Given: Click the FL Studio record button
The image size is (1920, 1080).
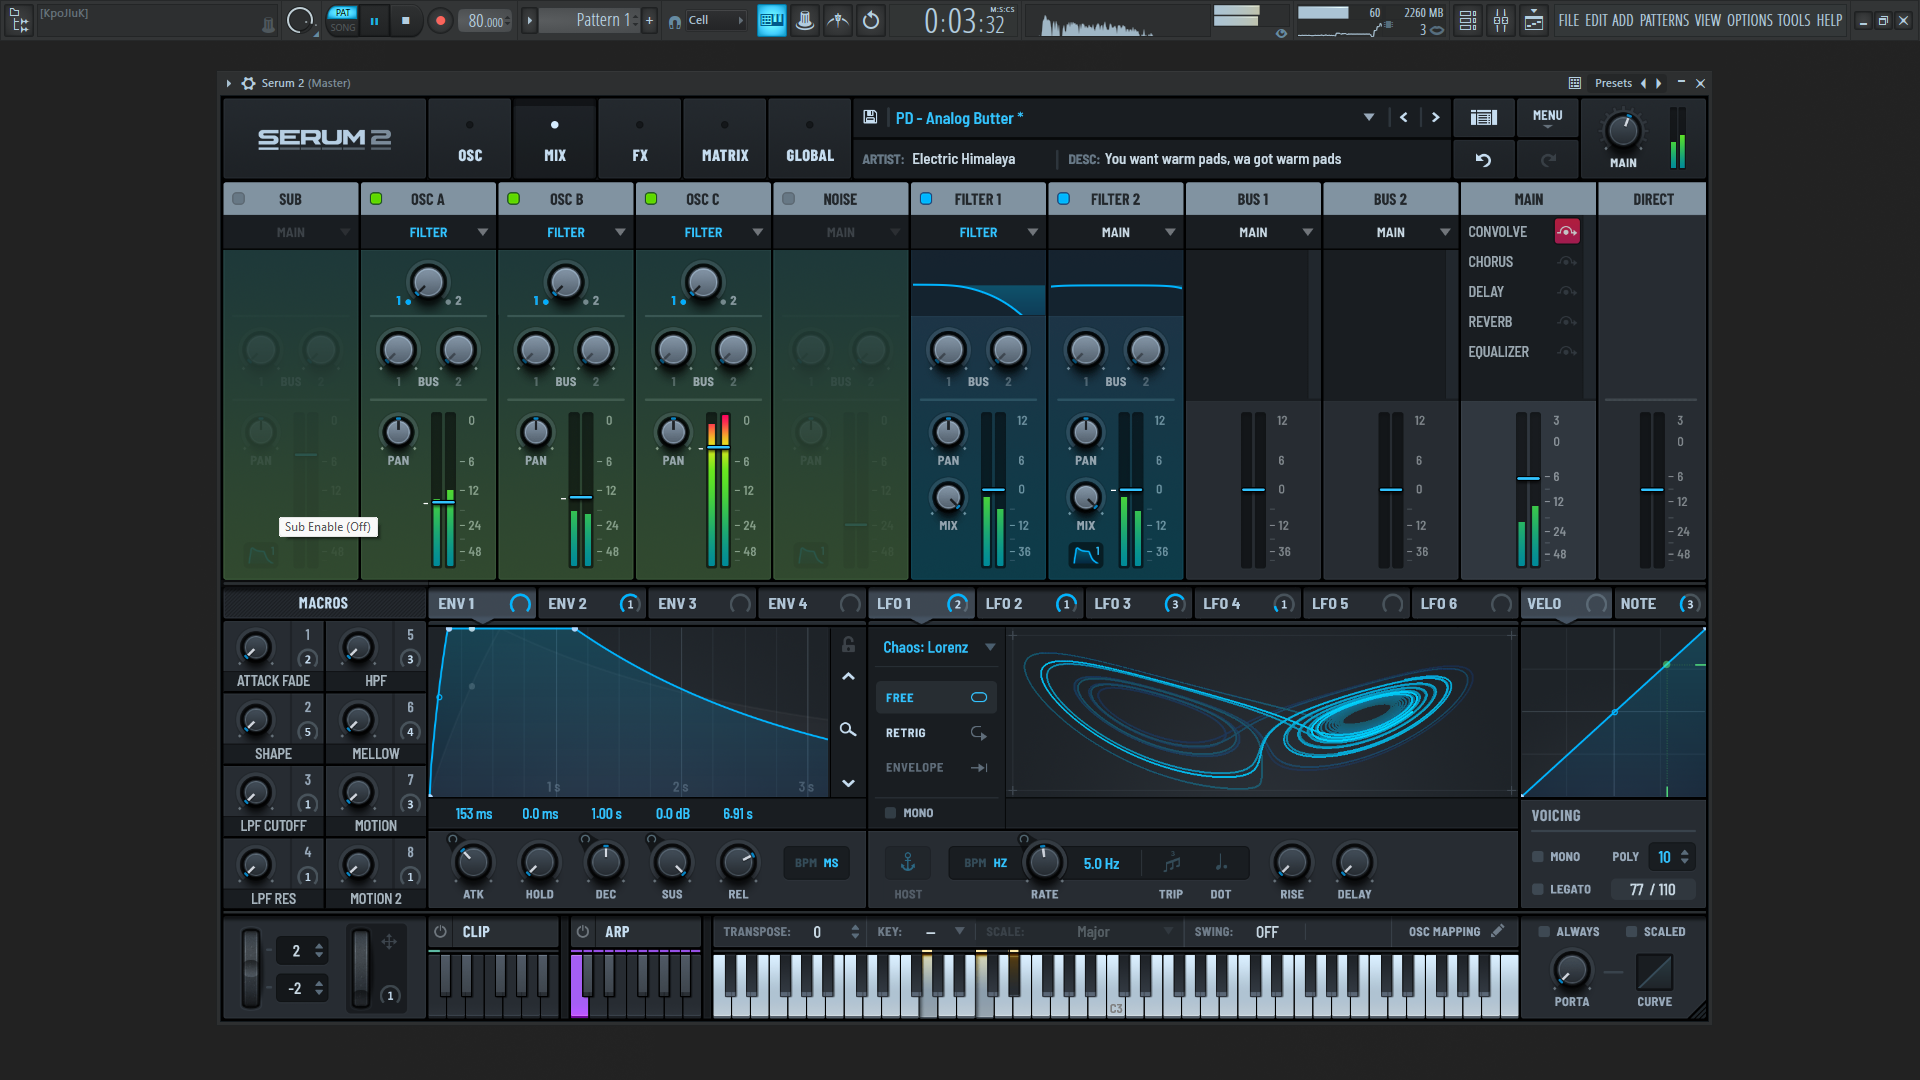Looking at the screenshot, I should [440, 20].
